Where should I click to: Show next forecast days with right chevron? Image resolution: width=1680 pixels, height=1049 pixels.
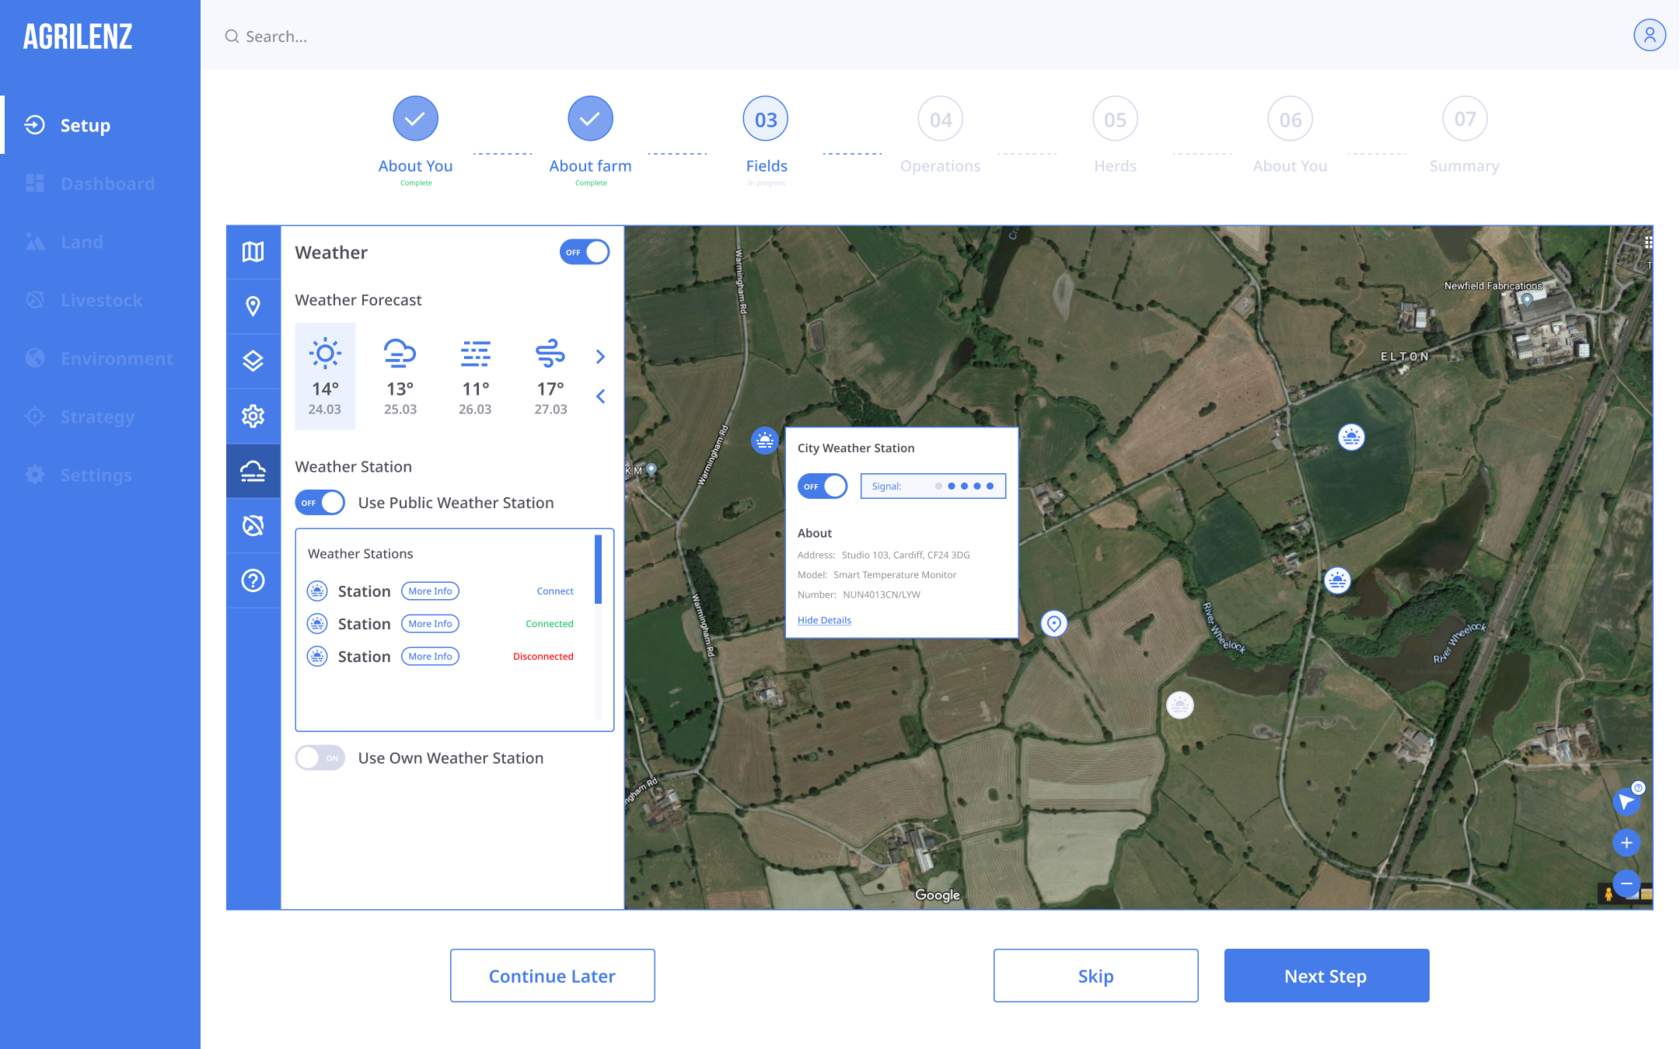pos(600,357)
